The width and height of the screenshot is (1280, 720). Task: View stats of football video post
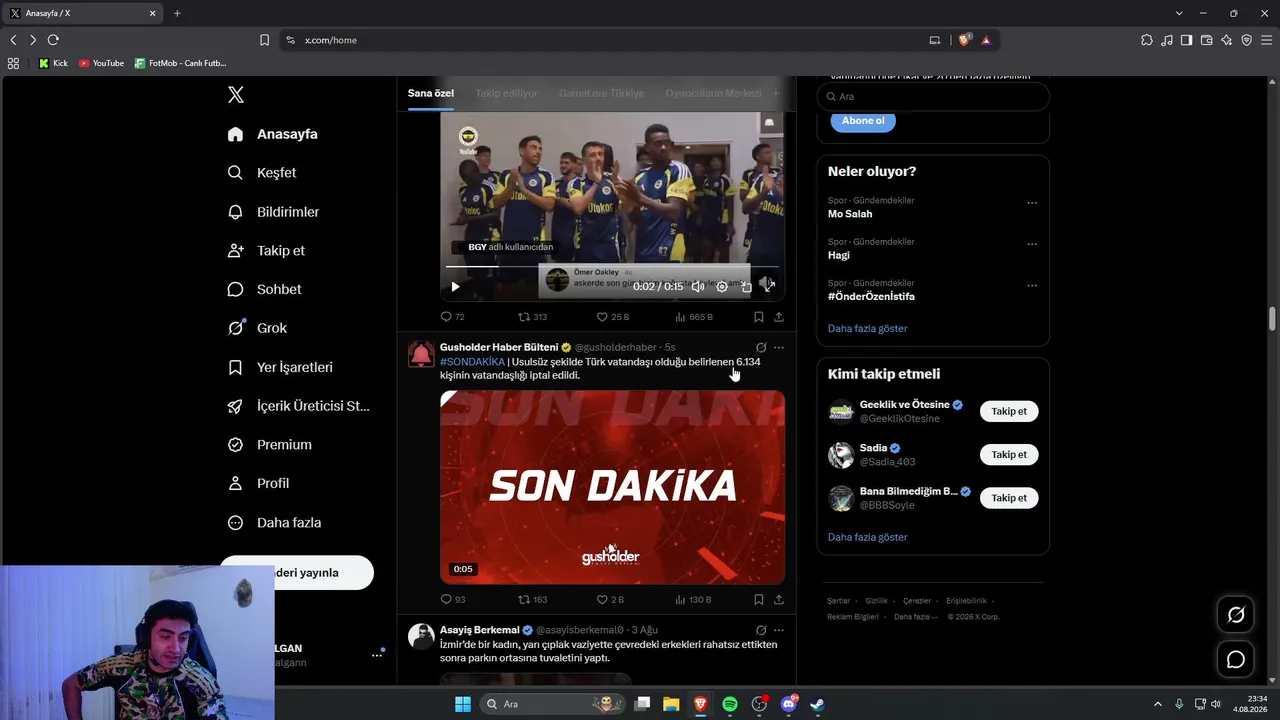coord(694,317)
